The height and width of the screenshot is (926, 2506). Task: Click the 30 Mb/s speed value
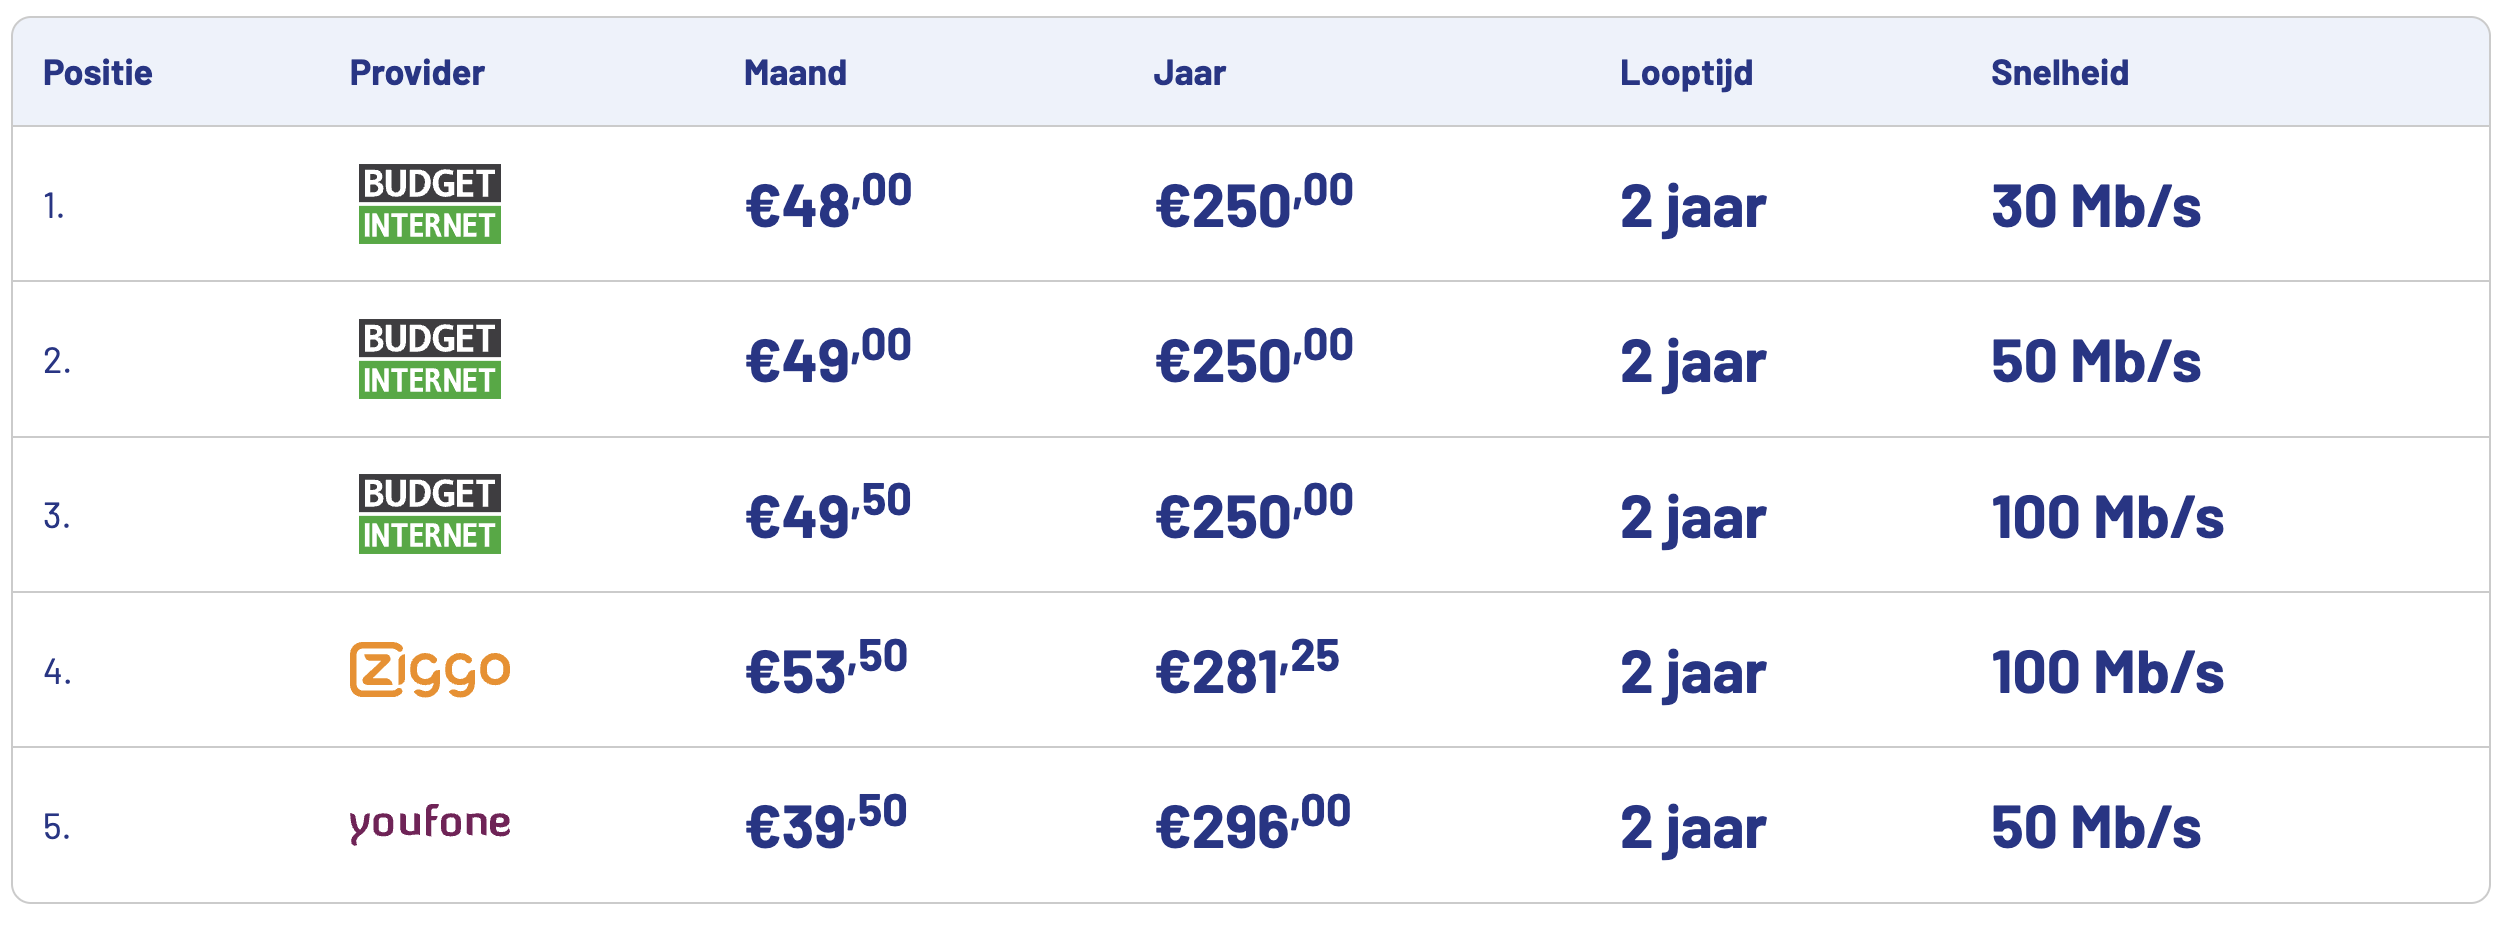[2096, 206]
